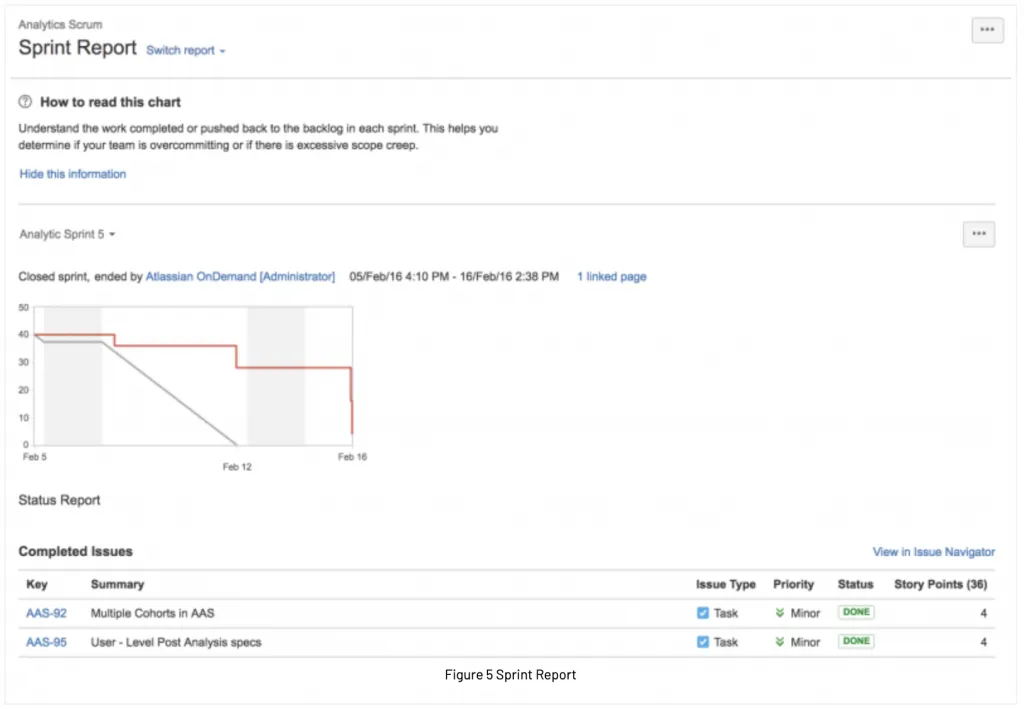Expand the Analytic Sprint 5 selector
The image size is (1024, 709).
tap(67, 234)
